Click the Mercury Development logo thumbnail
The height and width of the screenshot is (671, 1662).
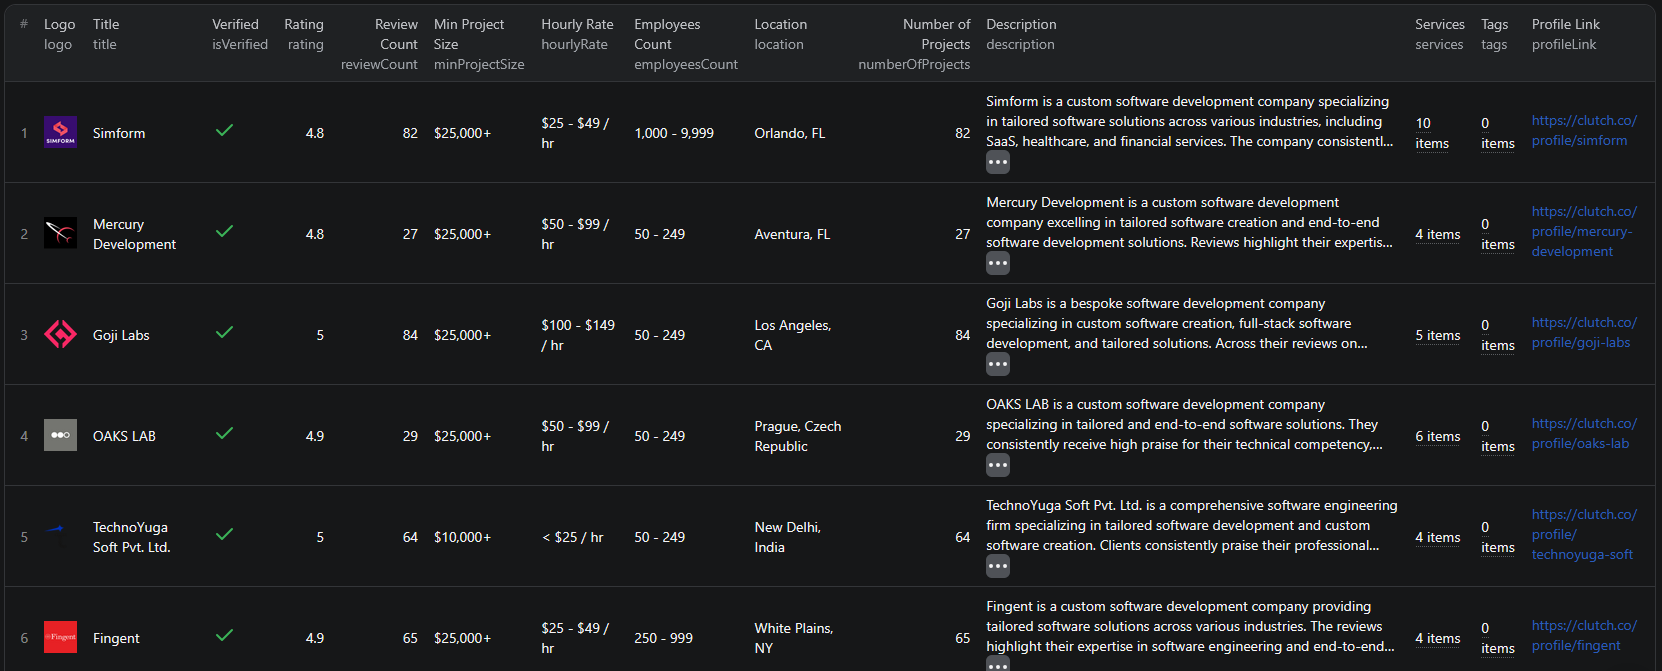[x=60, y=233]
